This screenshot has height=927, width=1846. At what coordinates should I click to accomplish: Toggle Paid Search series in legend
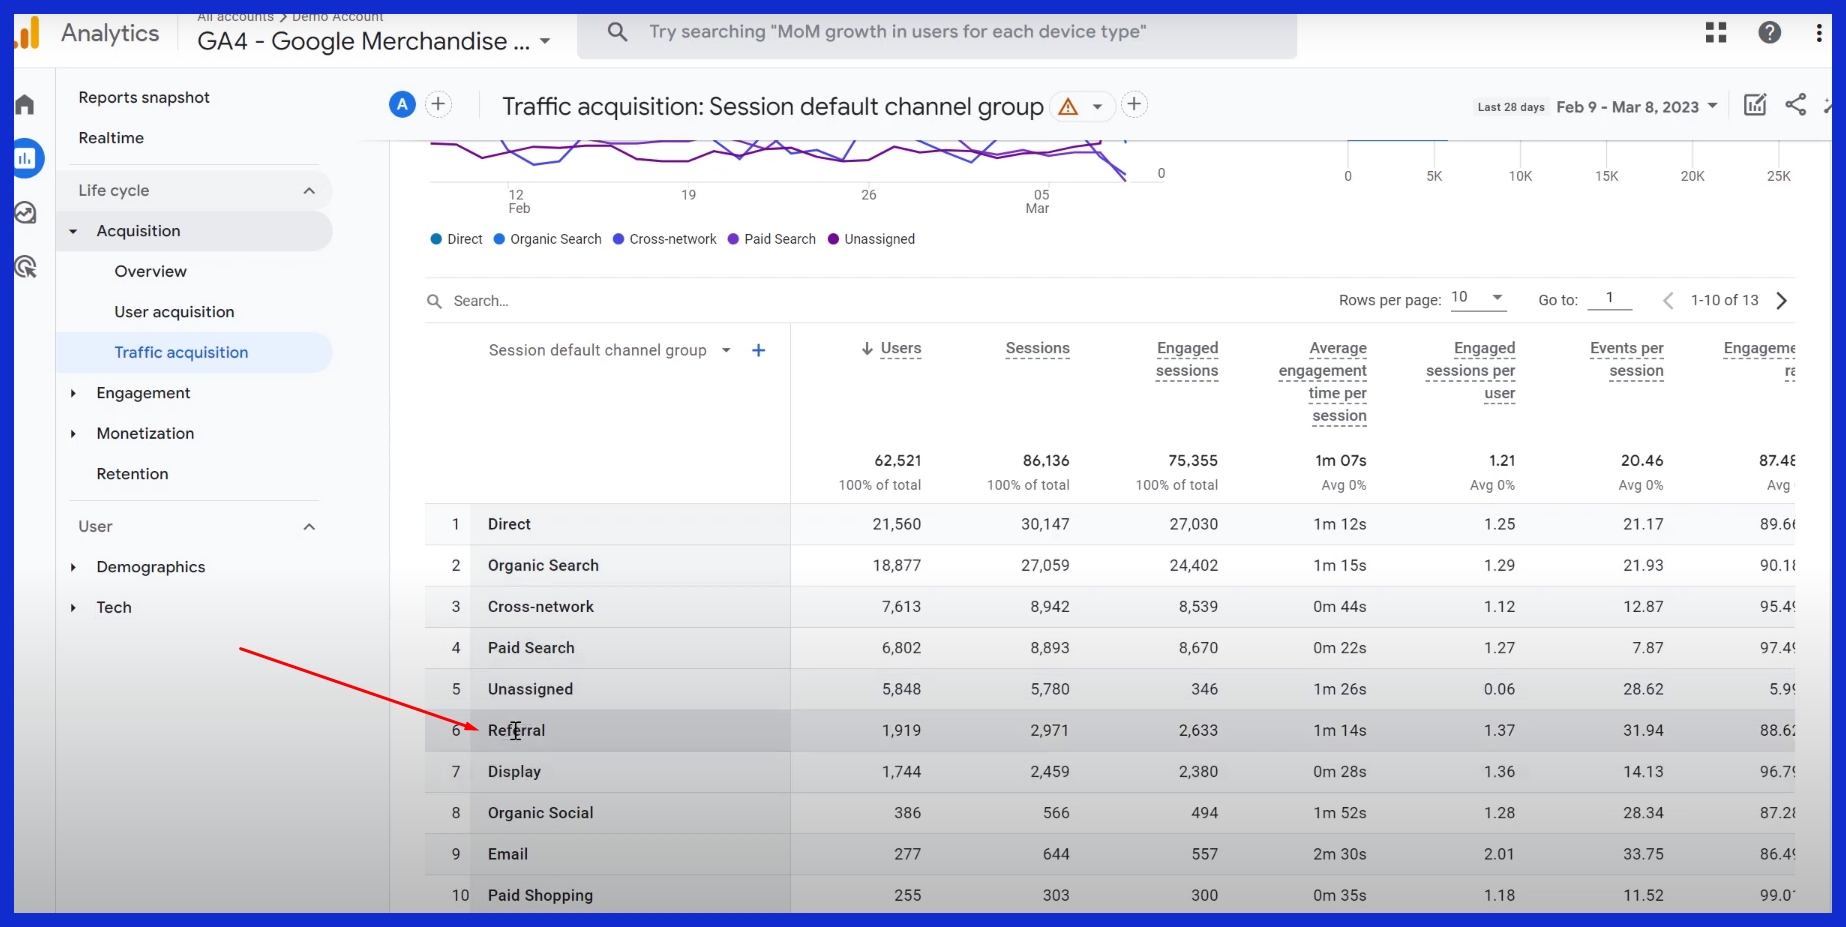pos(772,239)
